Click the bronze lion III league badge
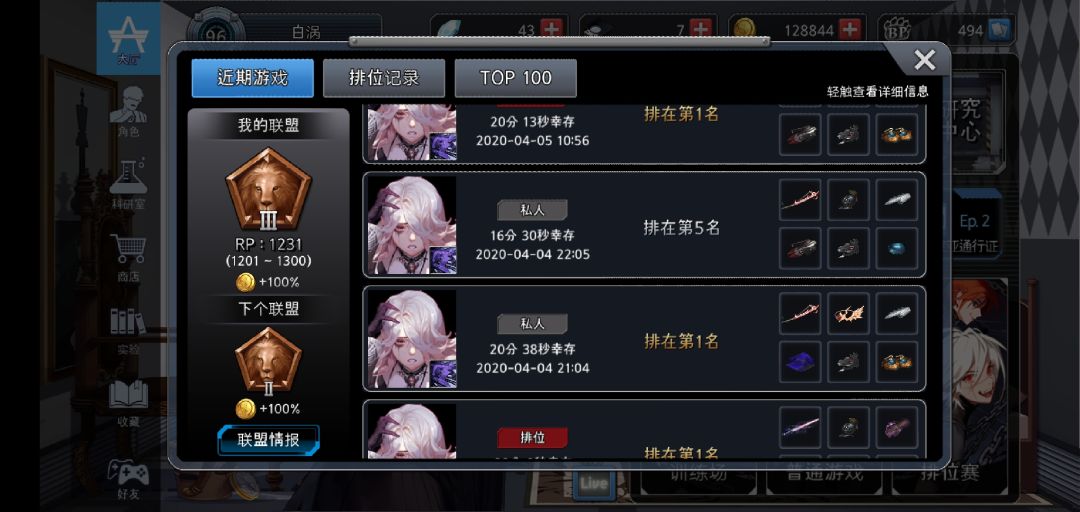1080x512 pixels. (268, 190)
